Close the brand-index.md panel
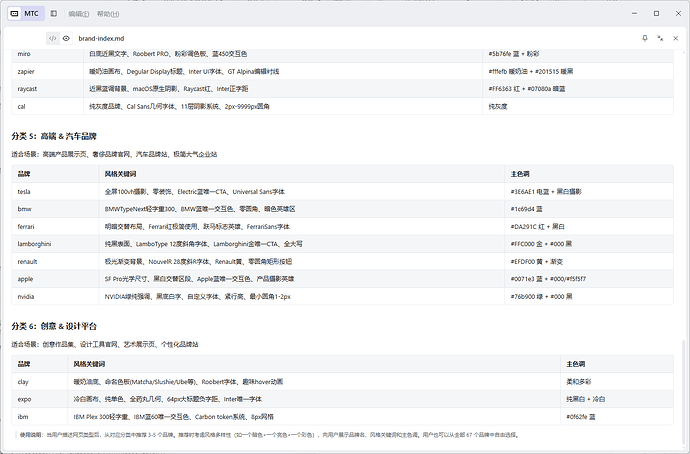This screenshot has height=454, width=690. (675, 38)
